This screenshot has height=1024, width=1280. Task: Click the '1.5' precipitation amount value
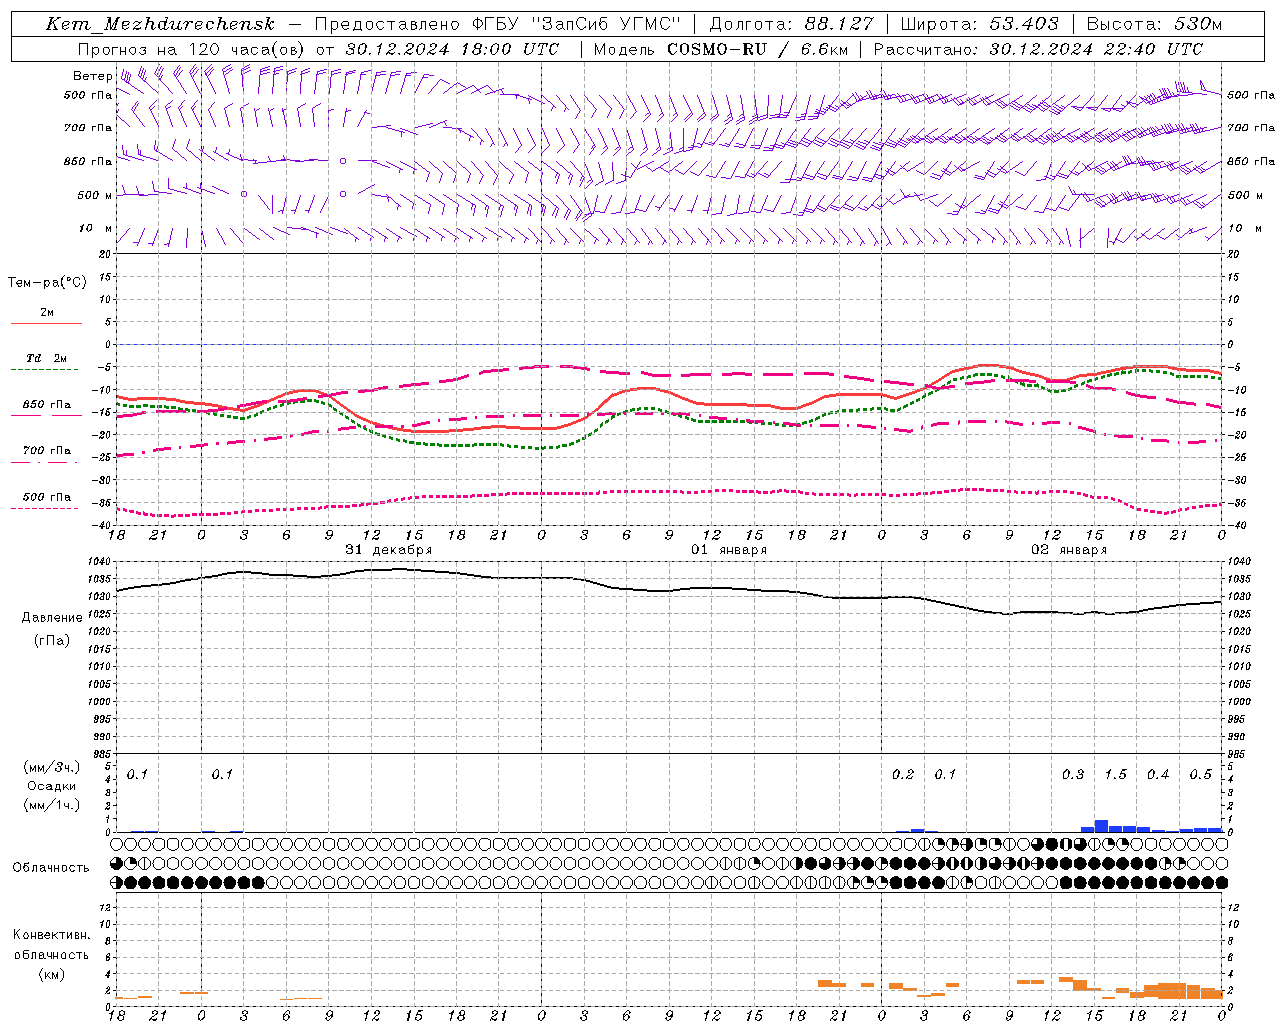coord(1115,775)
